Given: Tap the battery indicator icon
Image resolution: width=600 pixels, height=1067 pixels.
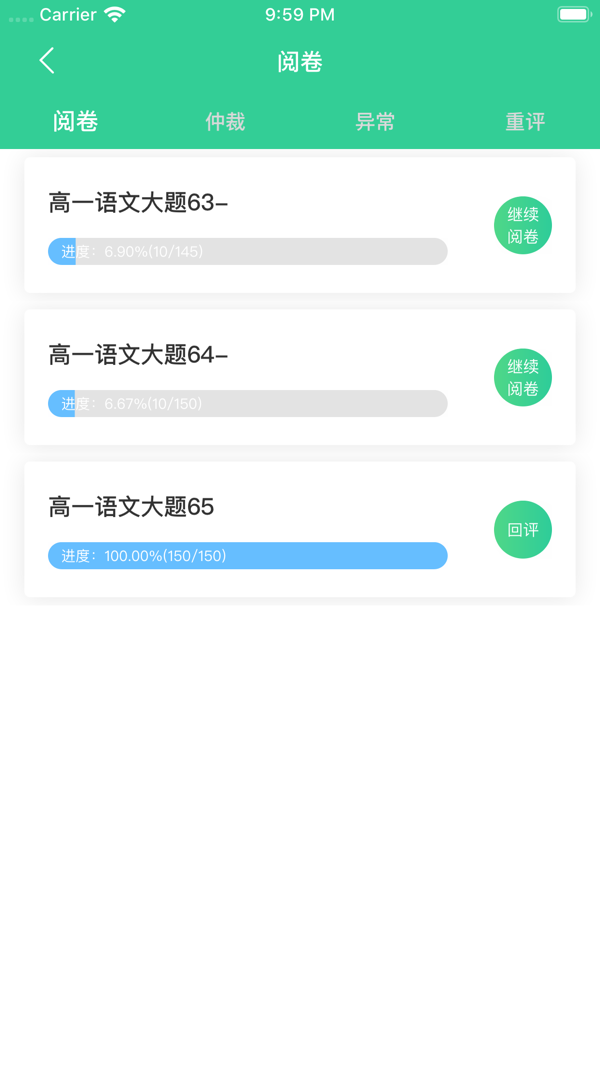Looking at the screenshot, I should pos(575,15).
